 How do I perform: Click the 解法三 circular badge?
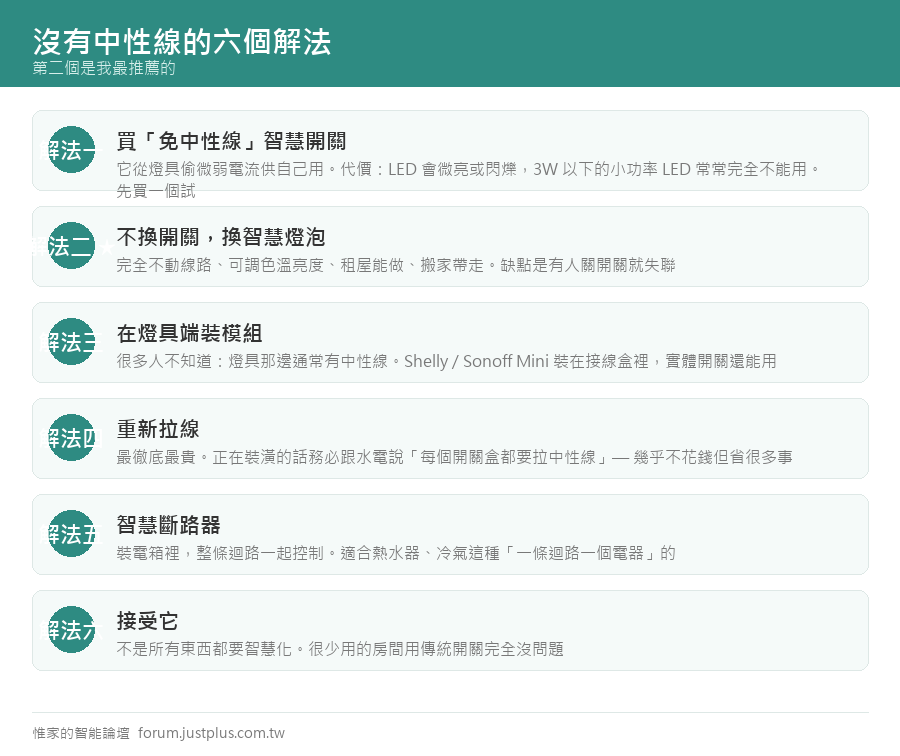click(71, 342)
